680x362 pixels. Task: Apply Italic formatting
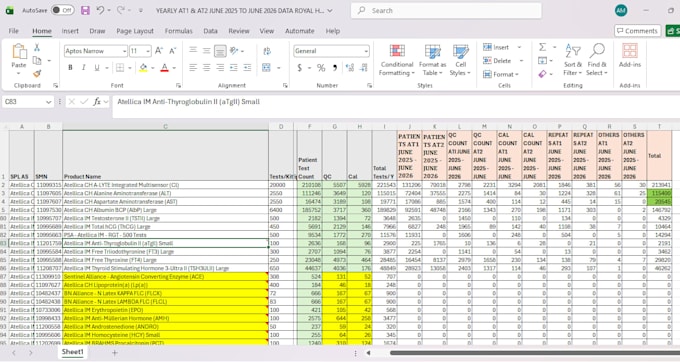tap(83, 68)
